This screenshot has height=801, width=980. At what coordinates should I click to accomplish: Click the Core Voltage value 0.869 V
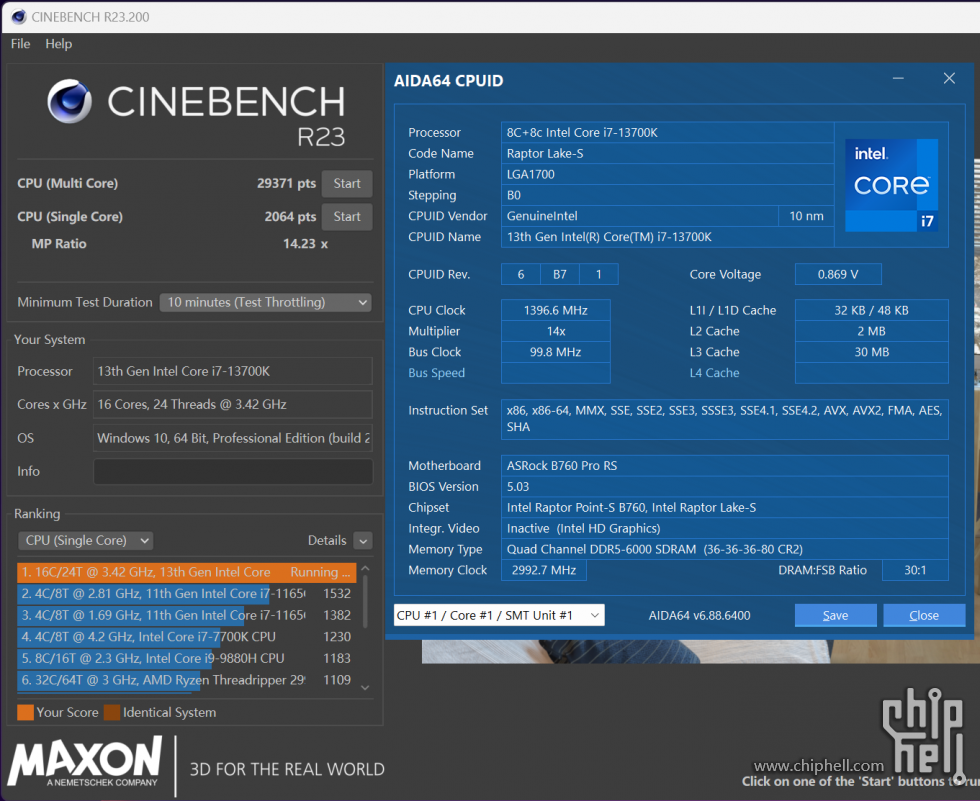click(838, 274)
